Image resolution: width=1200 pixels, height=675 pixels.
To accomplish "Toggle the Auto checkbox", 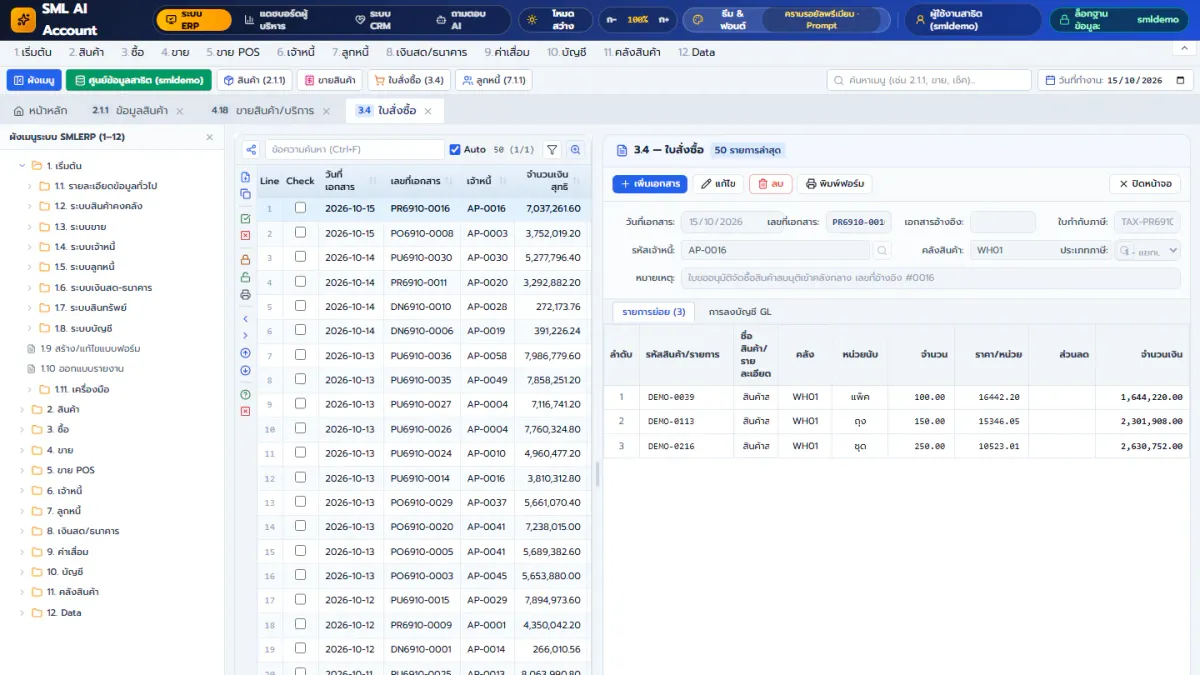I will [x=455, y=149].
